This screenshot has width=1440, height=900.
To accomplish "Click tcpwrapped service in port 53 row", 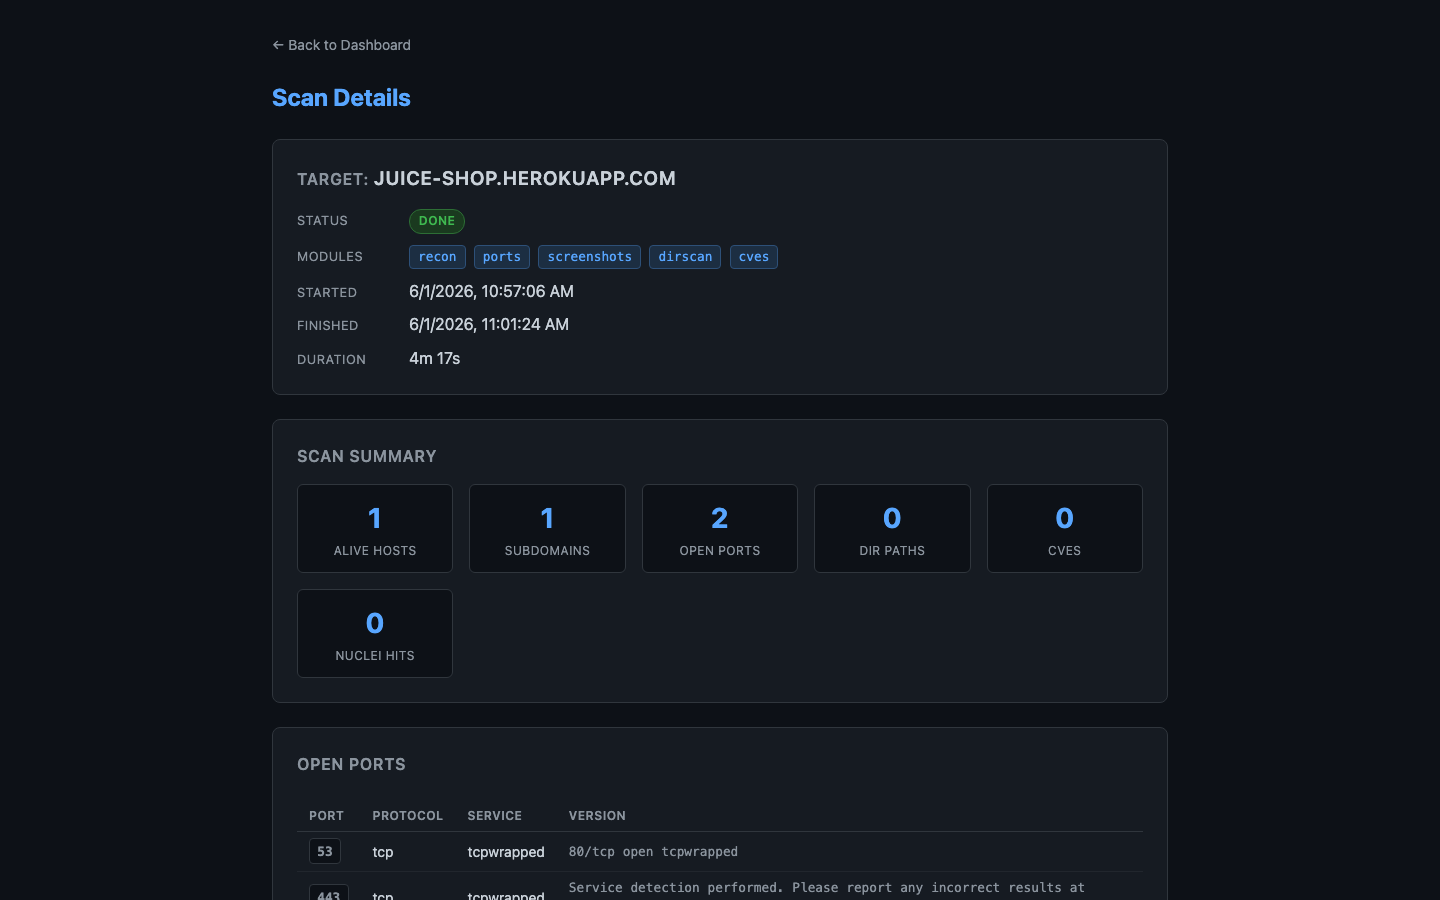I will [x=506, y=852].
